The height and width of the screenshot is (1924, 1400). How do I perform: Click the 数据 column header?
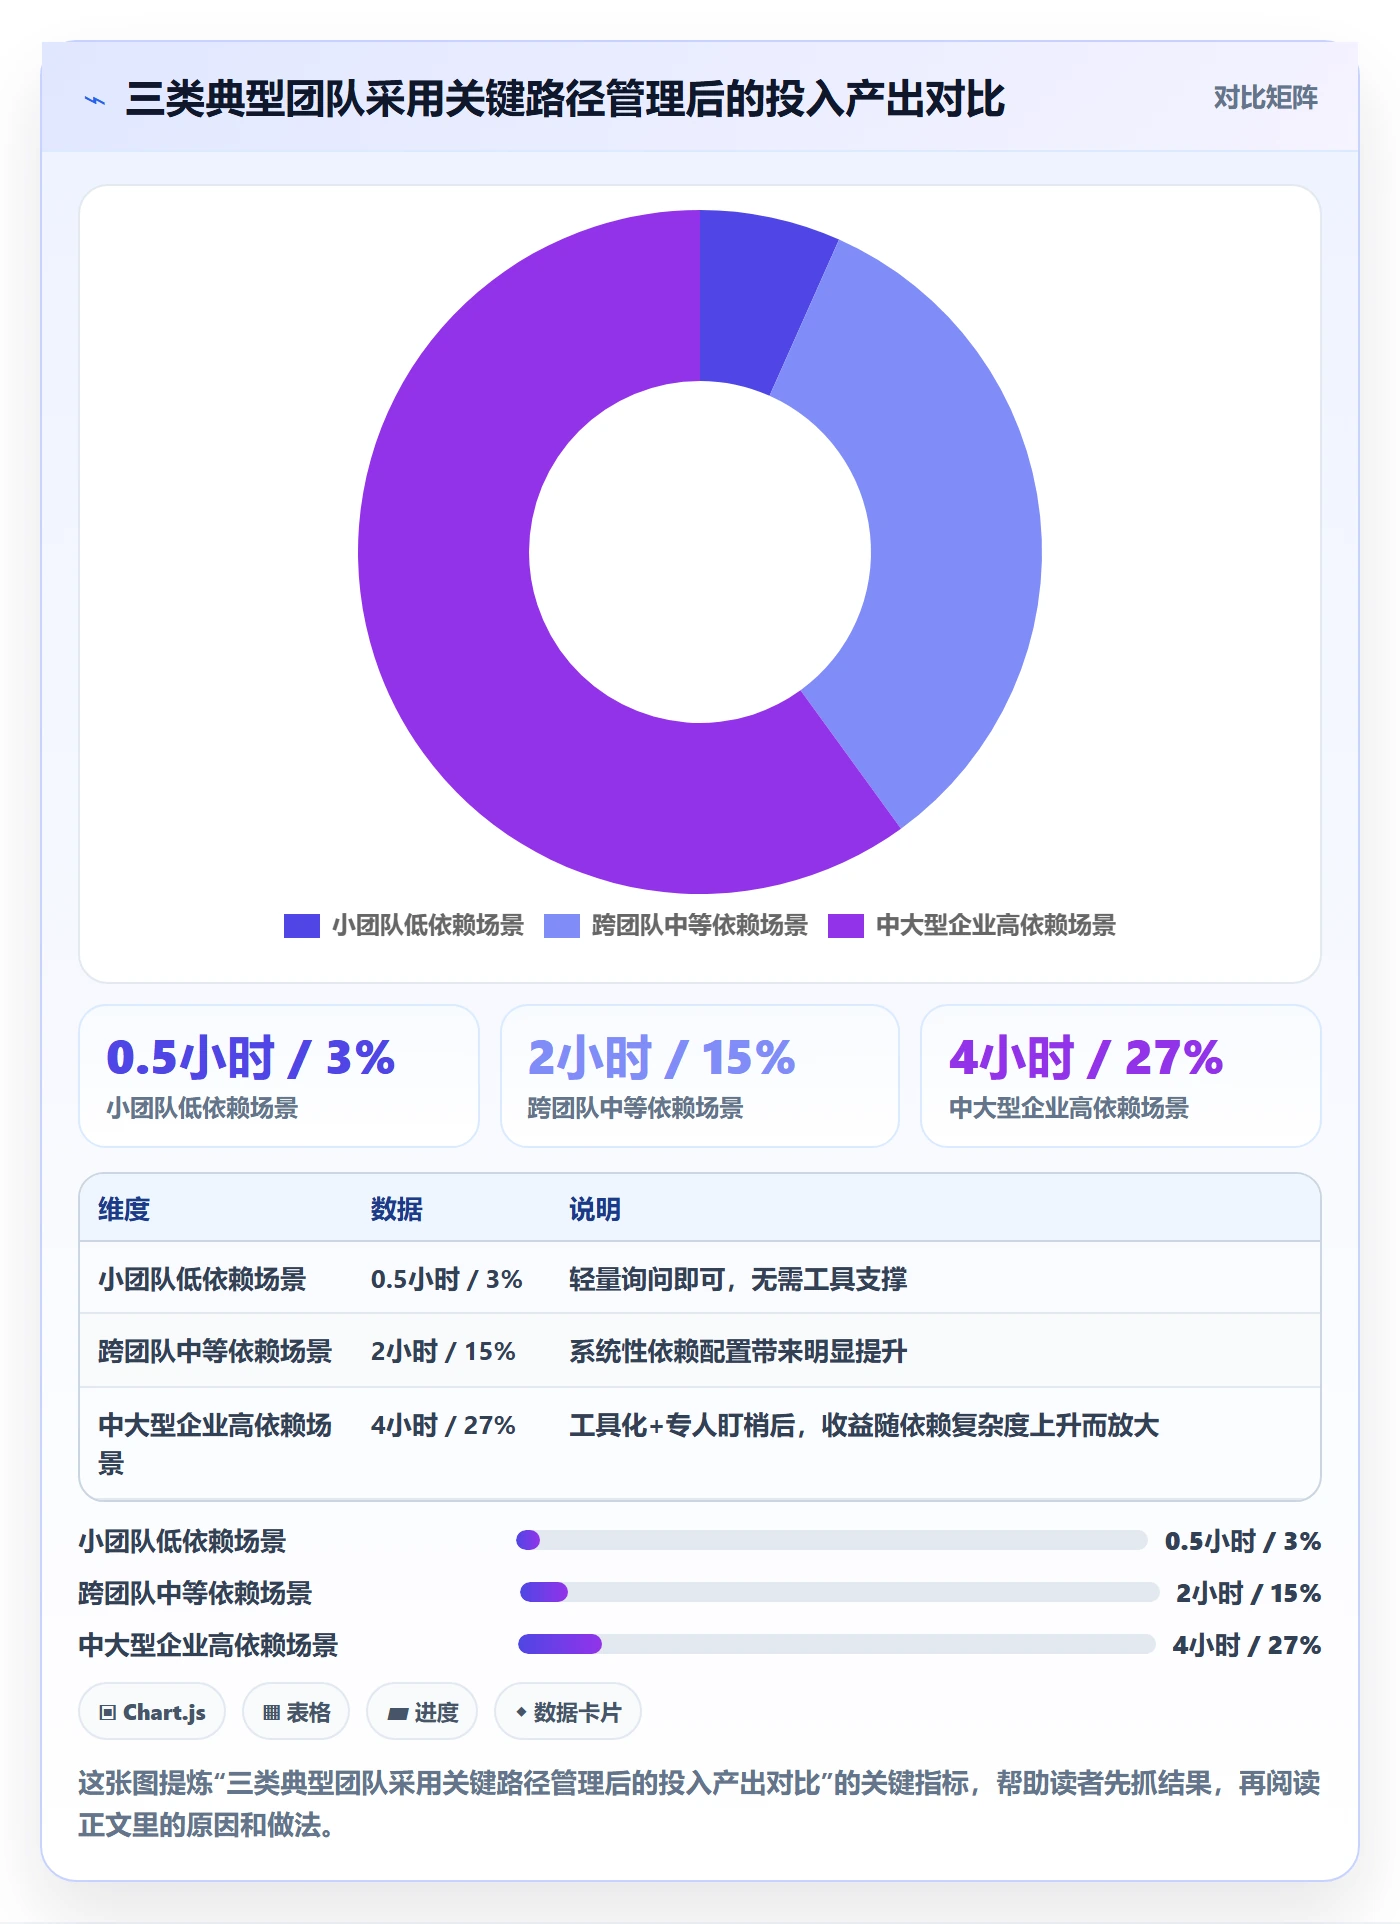[x=397, y=1209]
